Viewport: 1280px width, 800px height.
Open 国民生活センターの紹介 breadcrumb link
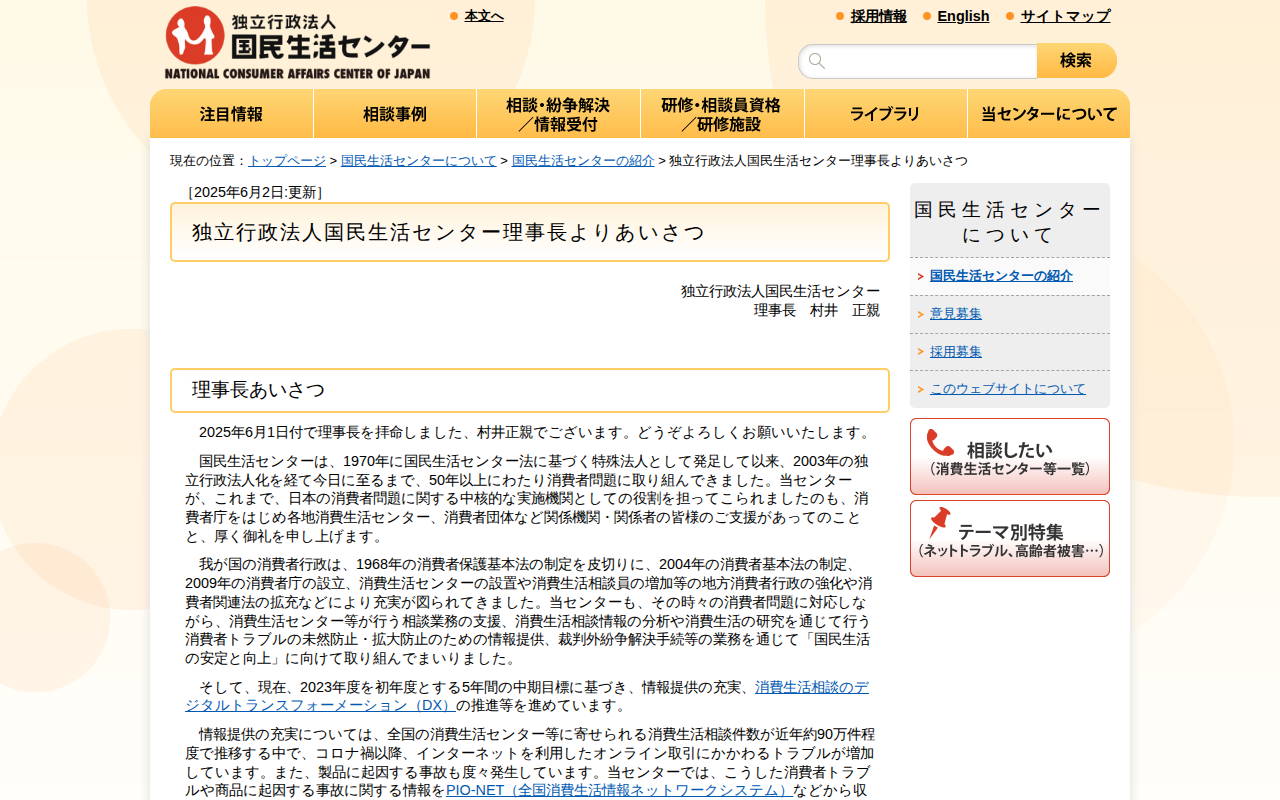point(583,161)
